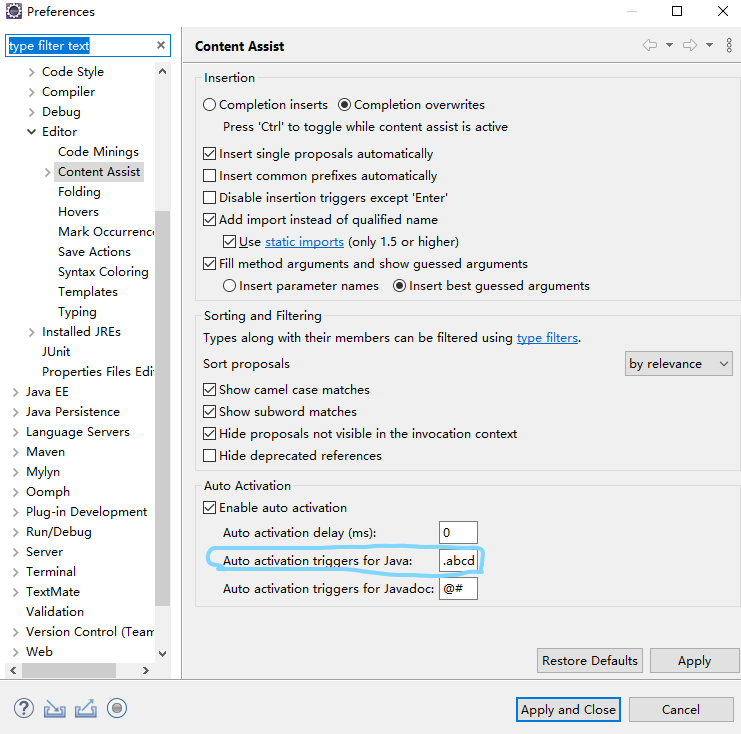Click the Eclipse Preferences window icon
The height and width of the screenshot is (734, 741).
click(x=14, y=11)
